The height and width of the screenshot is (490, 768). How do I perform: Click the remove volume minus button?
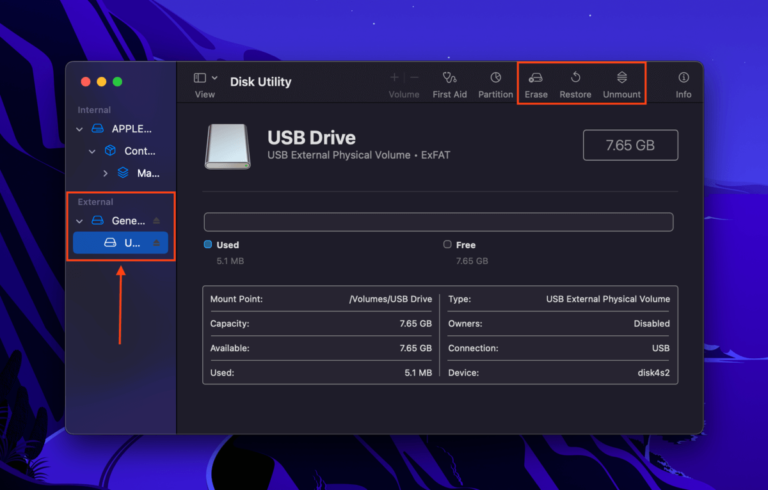tap(414, 77)
